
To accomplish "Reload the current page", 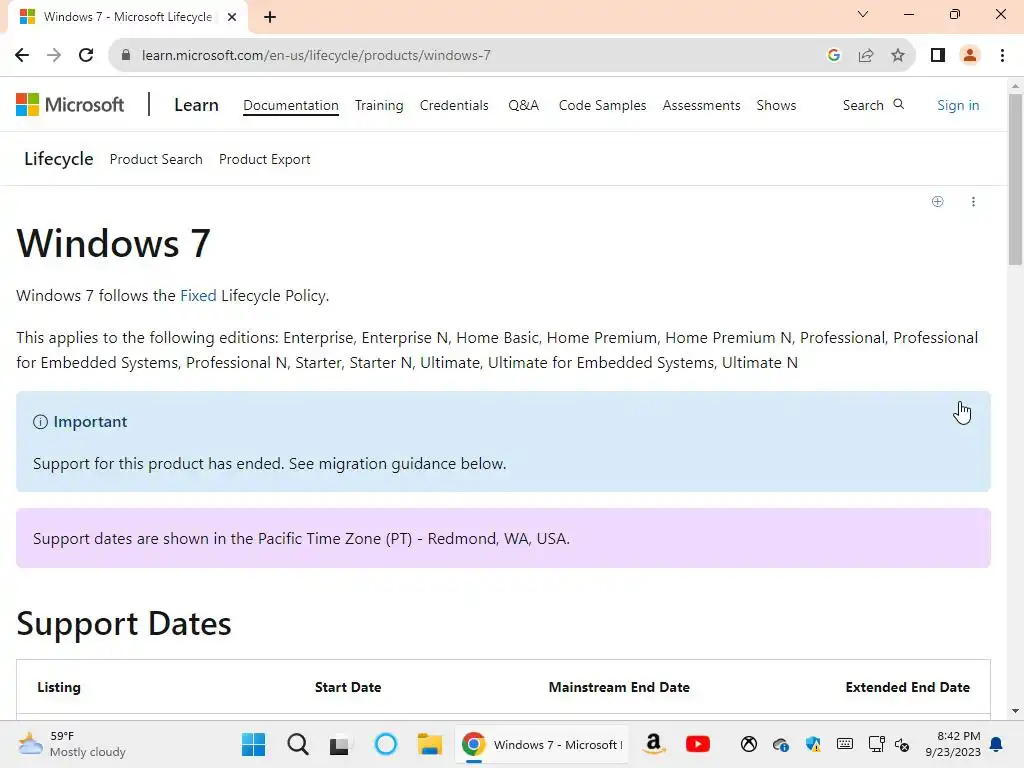I will [86, 56].
